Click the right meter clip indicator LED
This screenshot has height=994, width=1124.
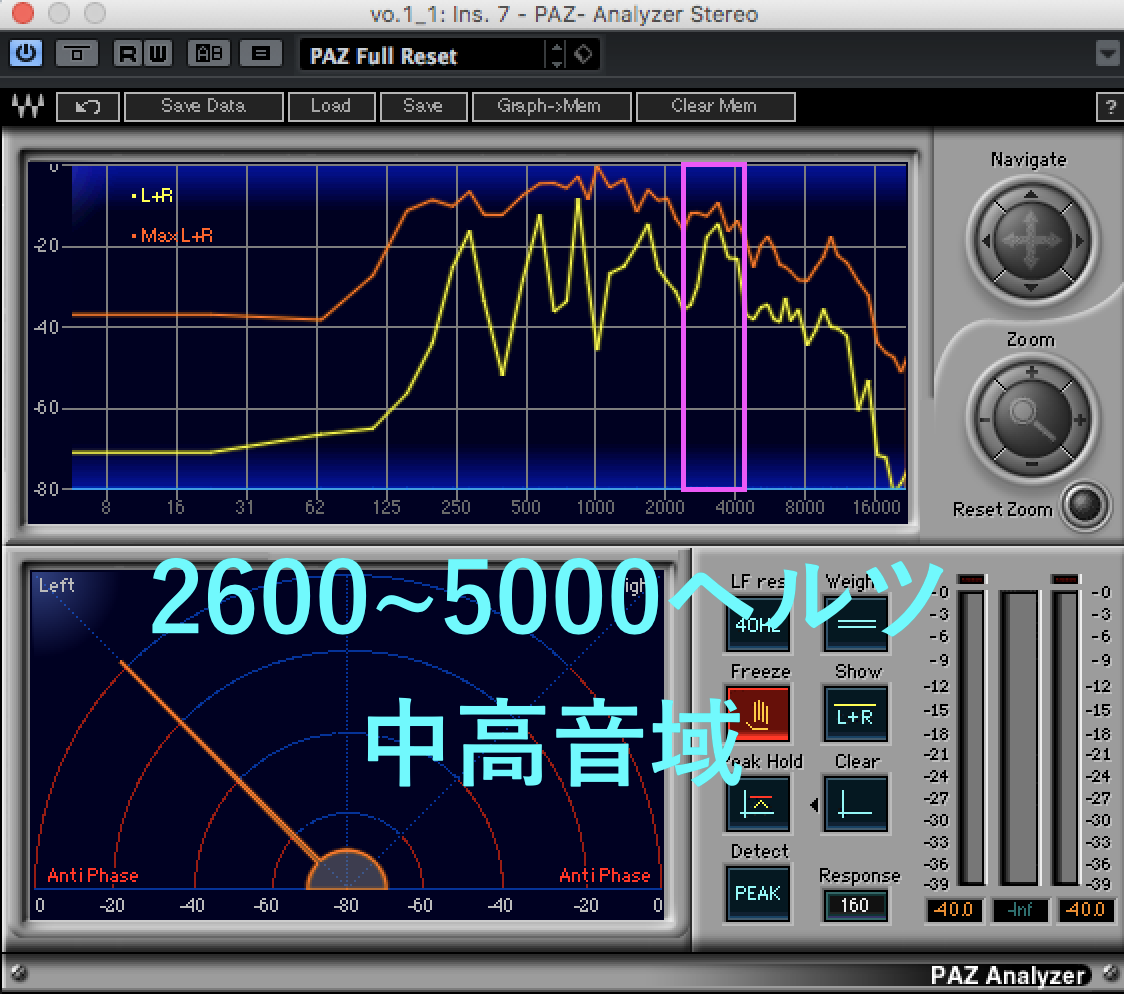coord(1065,579)
